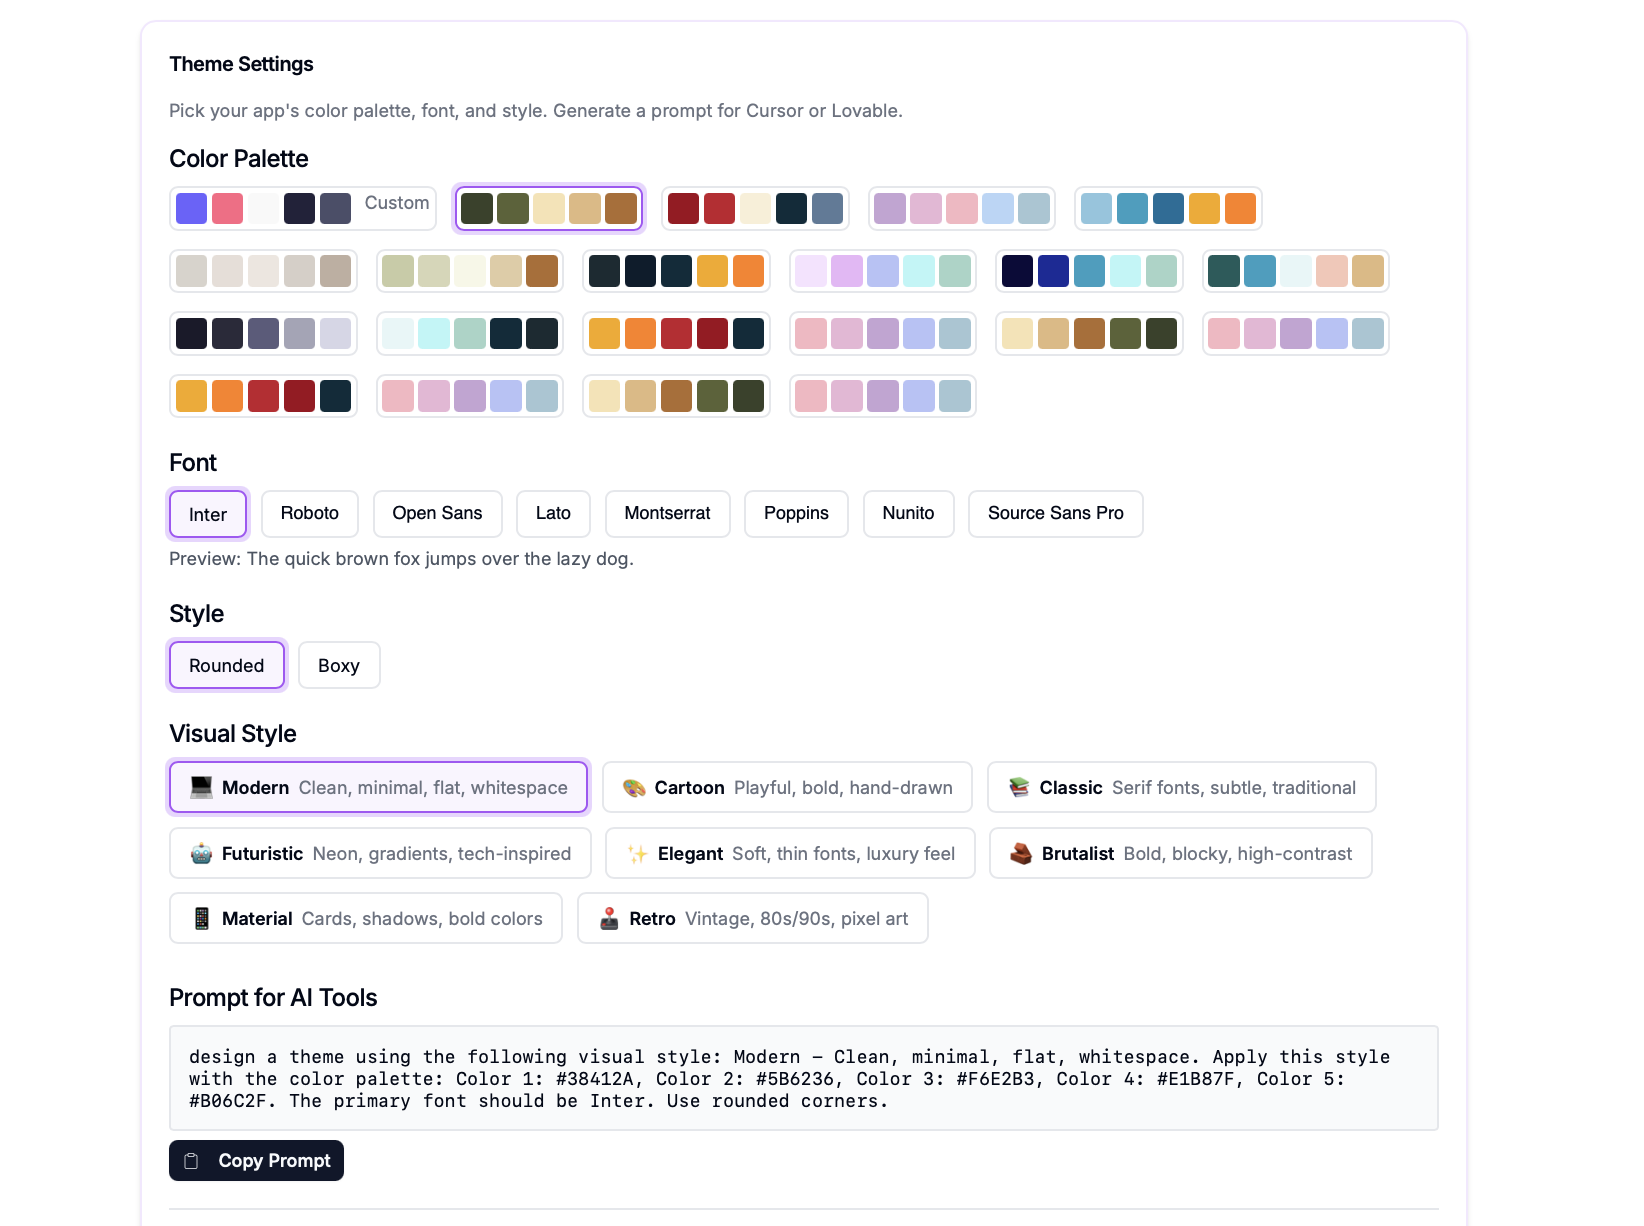This screenshot has height=1226, width=1644.
Task: Click the joystick icon on Retro style
Action: coord(609,919)
